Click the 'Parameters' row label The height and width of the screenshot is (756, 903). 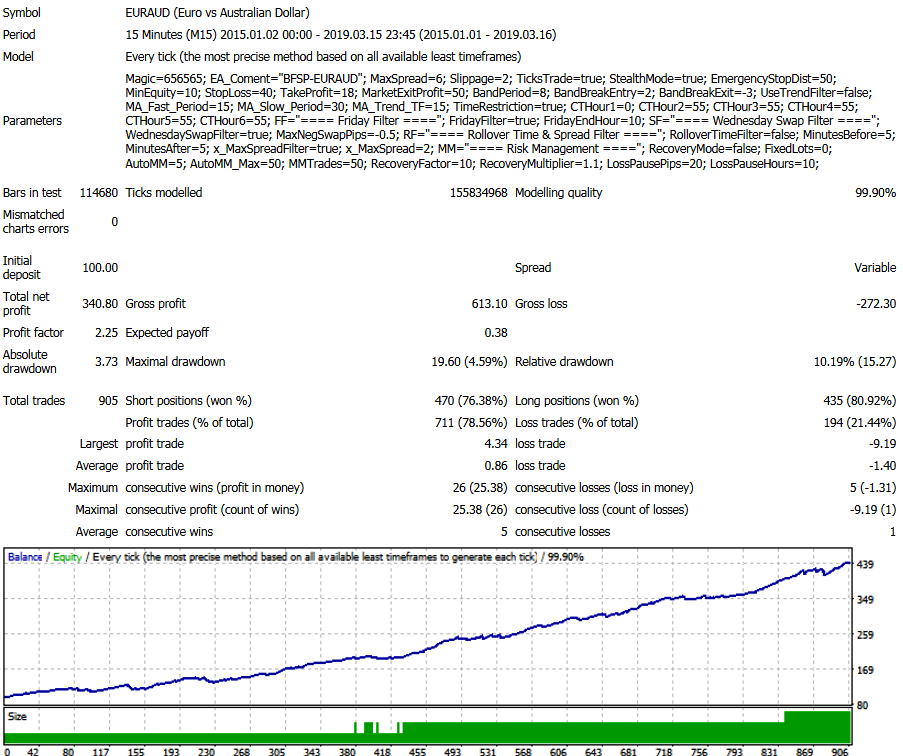point(32,121)
